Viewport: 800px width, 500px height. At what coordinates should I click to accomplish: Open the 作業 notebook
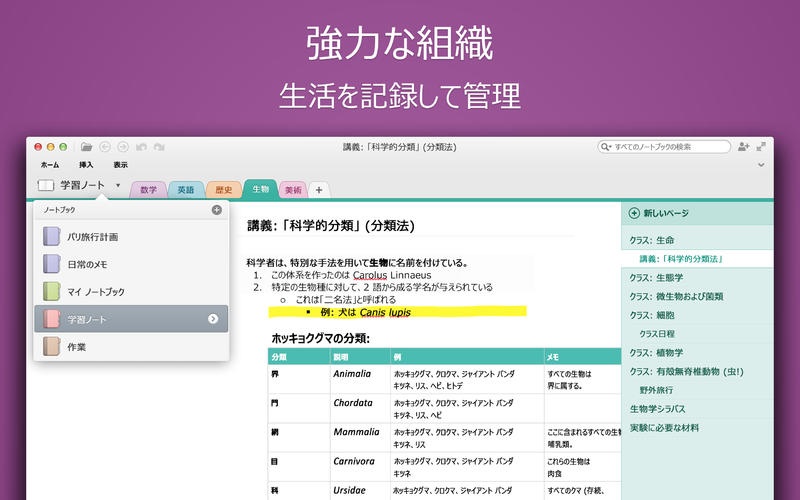pyautogui.click(x=131, y=347)
